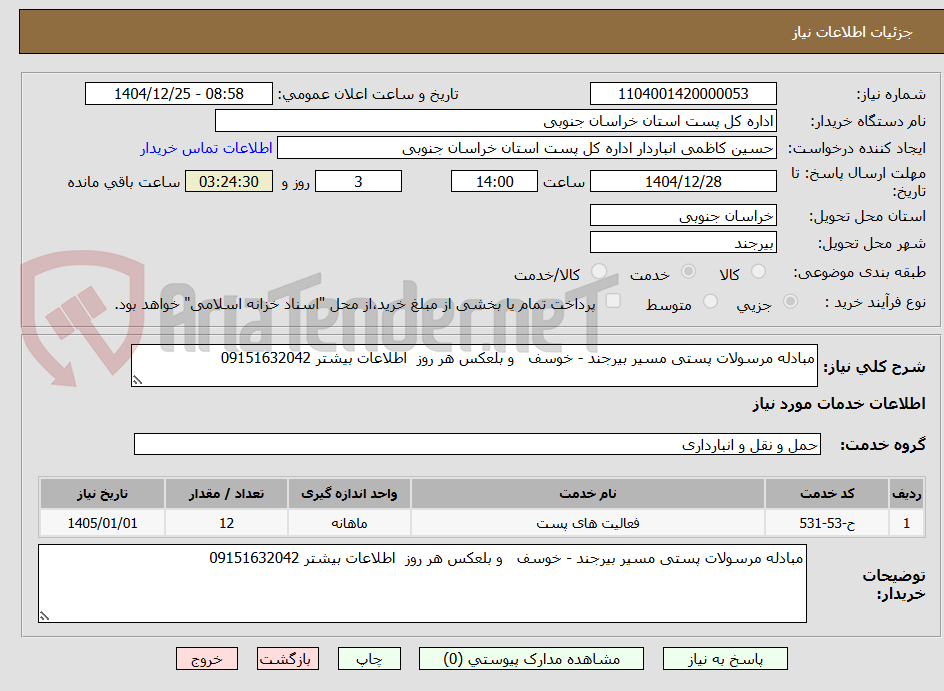Click the announcement date field 1404/12/25 - 08:58

[179, 94]
